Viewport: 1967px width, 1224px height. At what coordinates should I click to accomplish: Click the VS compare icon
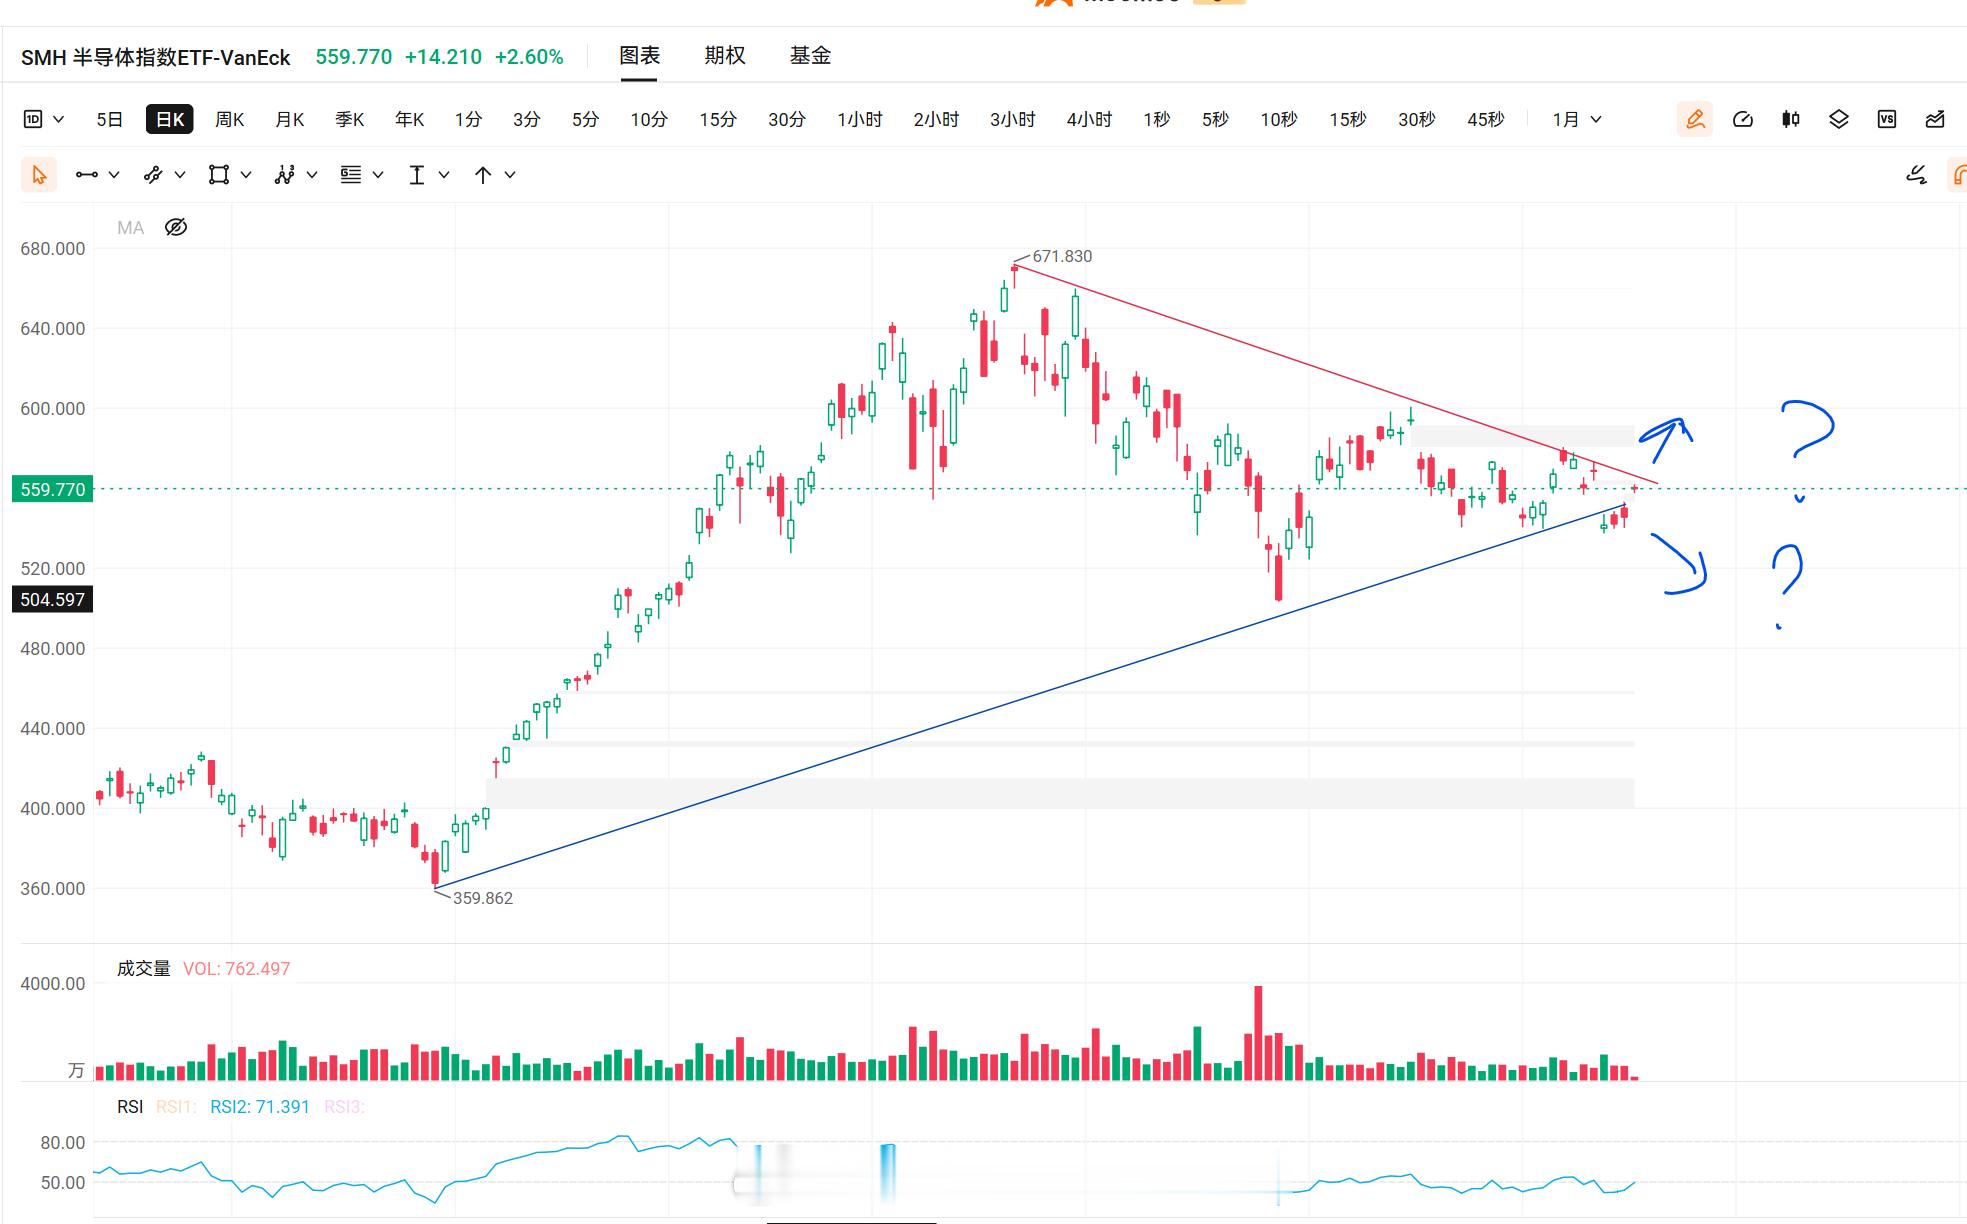1887,119
